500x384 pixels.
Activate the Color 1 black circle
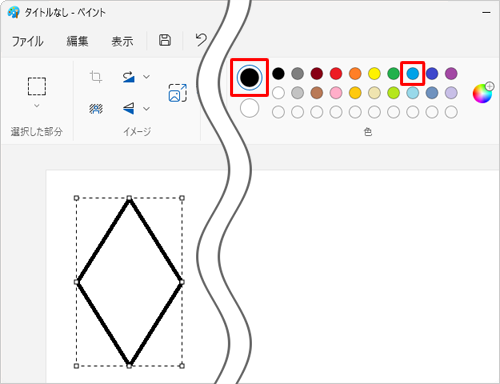pyautogui.click(x=249, y=77)
